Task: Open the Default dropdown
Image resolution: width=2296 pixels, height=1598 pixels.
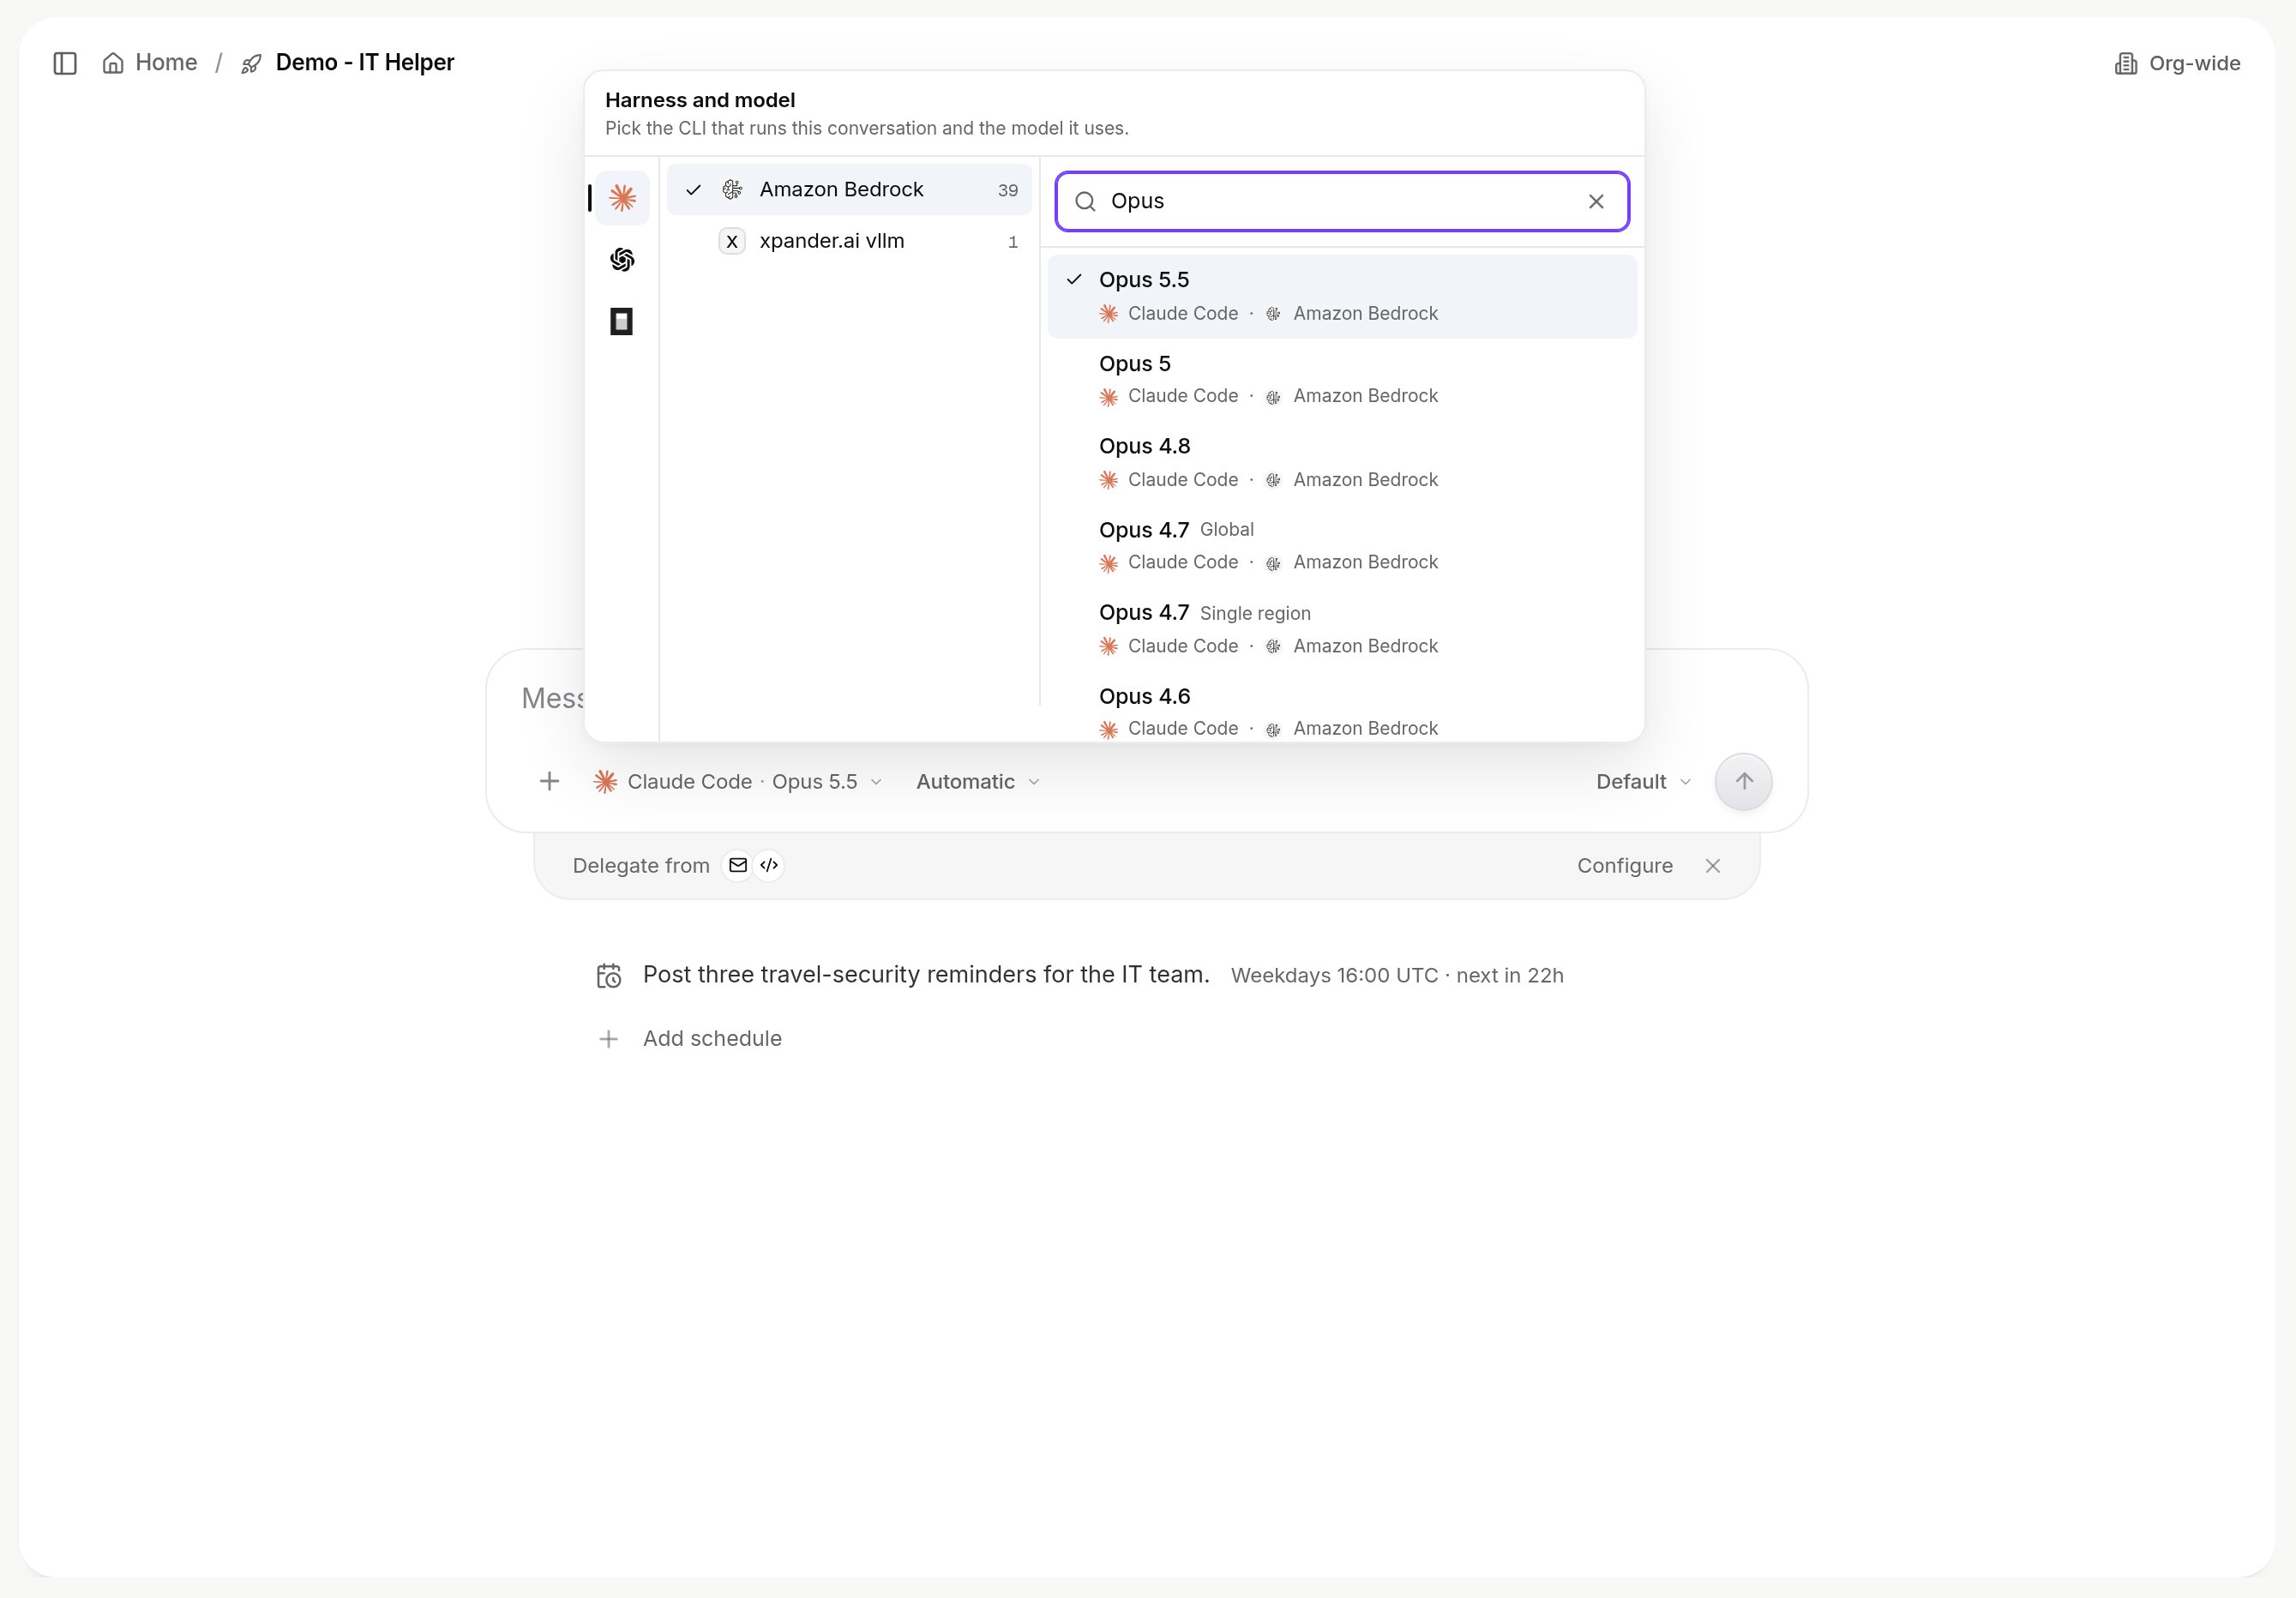Action: [1643, 782]
